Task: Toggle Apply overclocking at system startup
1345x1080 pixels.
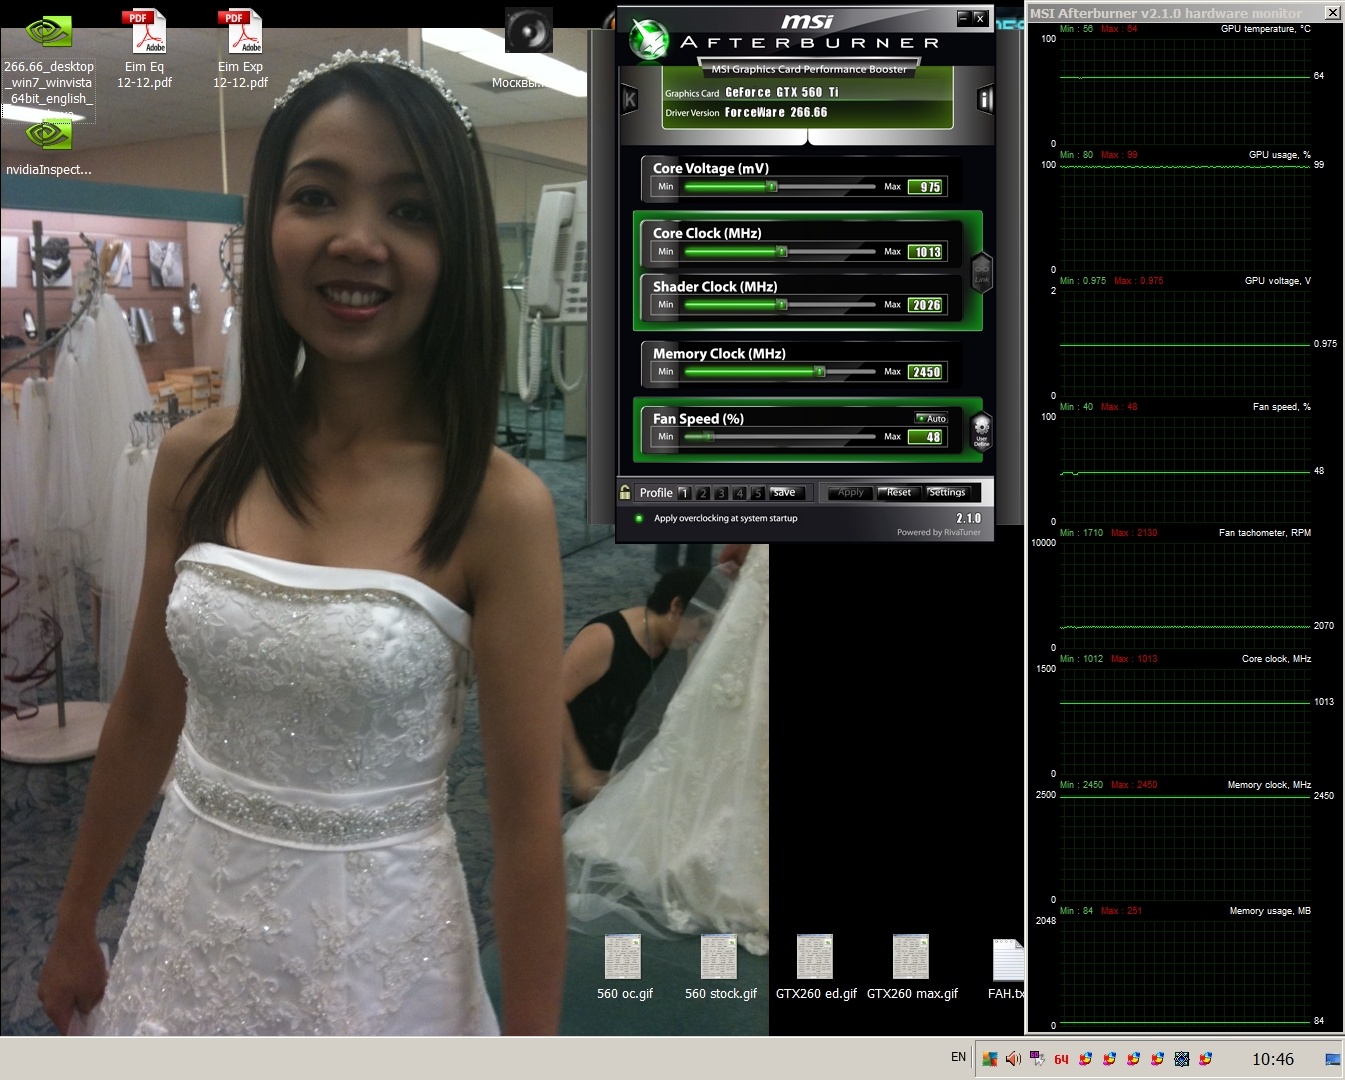Action: [x=639, y=518]
